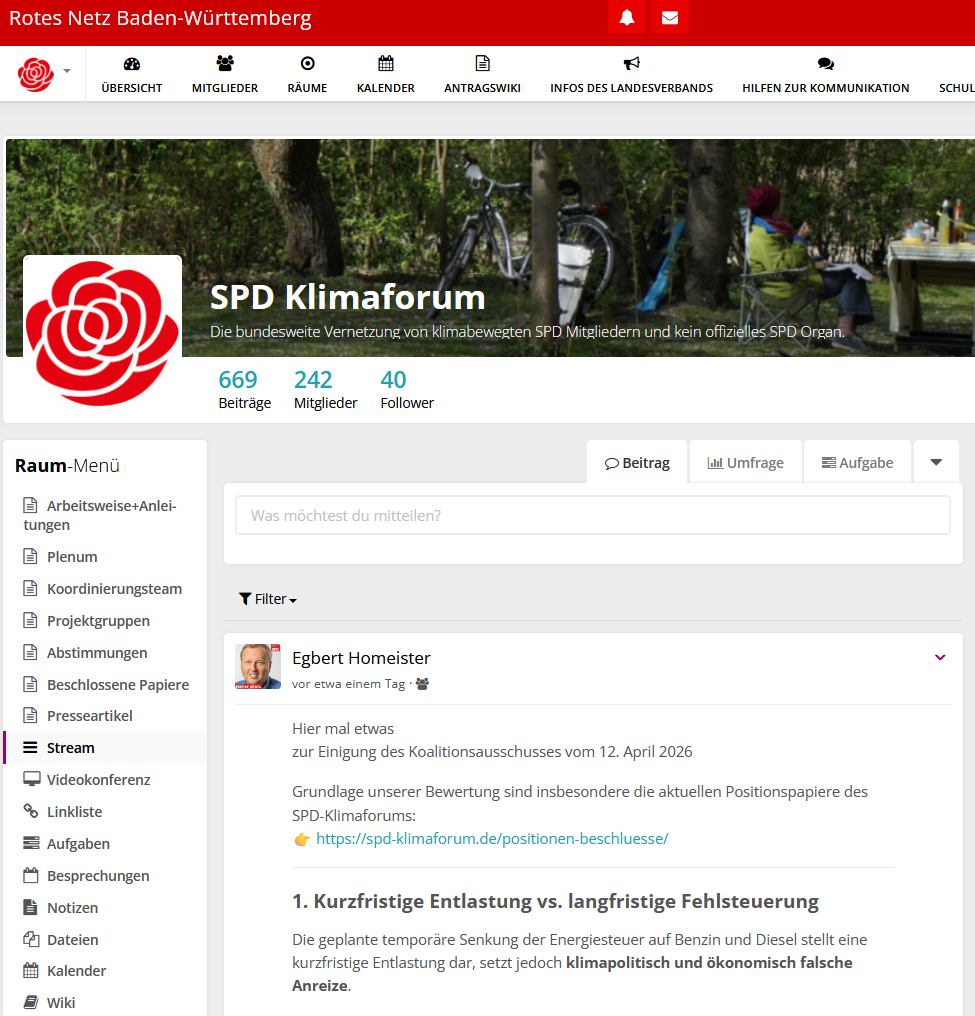This screenshot has height=1016, width=975.
Task: Select Videokonferenz in Raum-Menü
Action: [x=98, y=780]
